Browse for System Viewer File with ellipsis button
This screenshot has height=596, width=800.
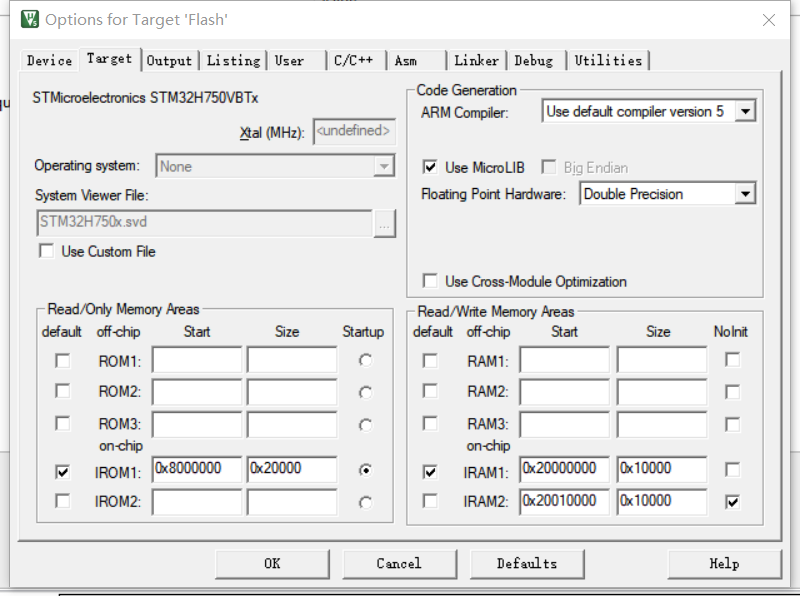click(x=385, y=224)
